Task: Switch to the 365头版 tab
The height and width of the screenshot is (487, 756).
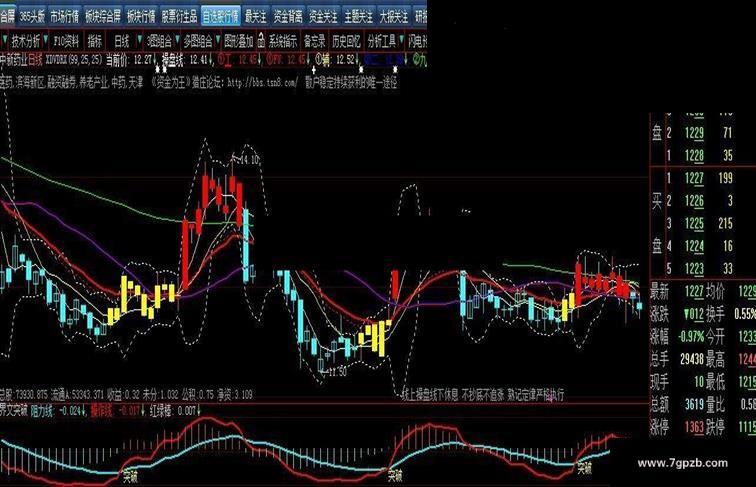Action: 32,17
